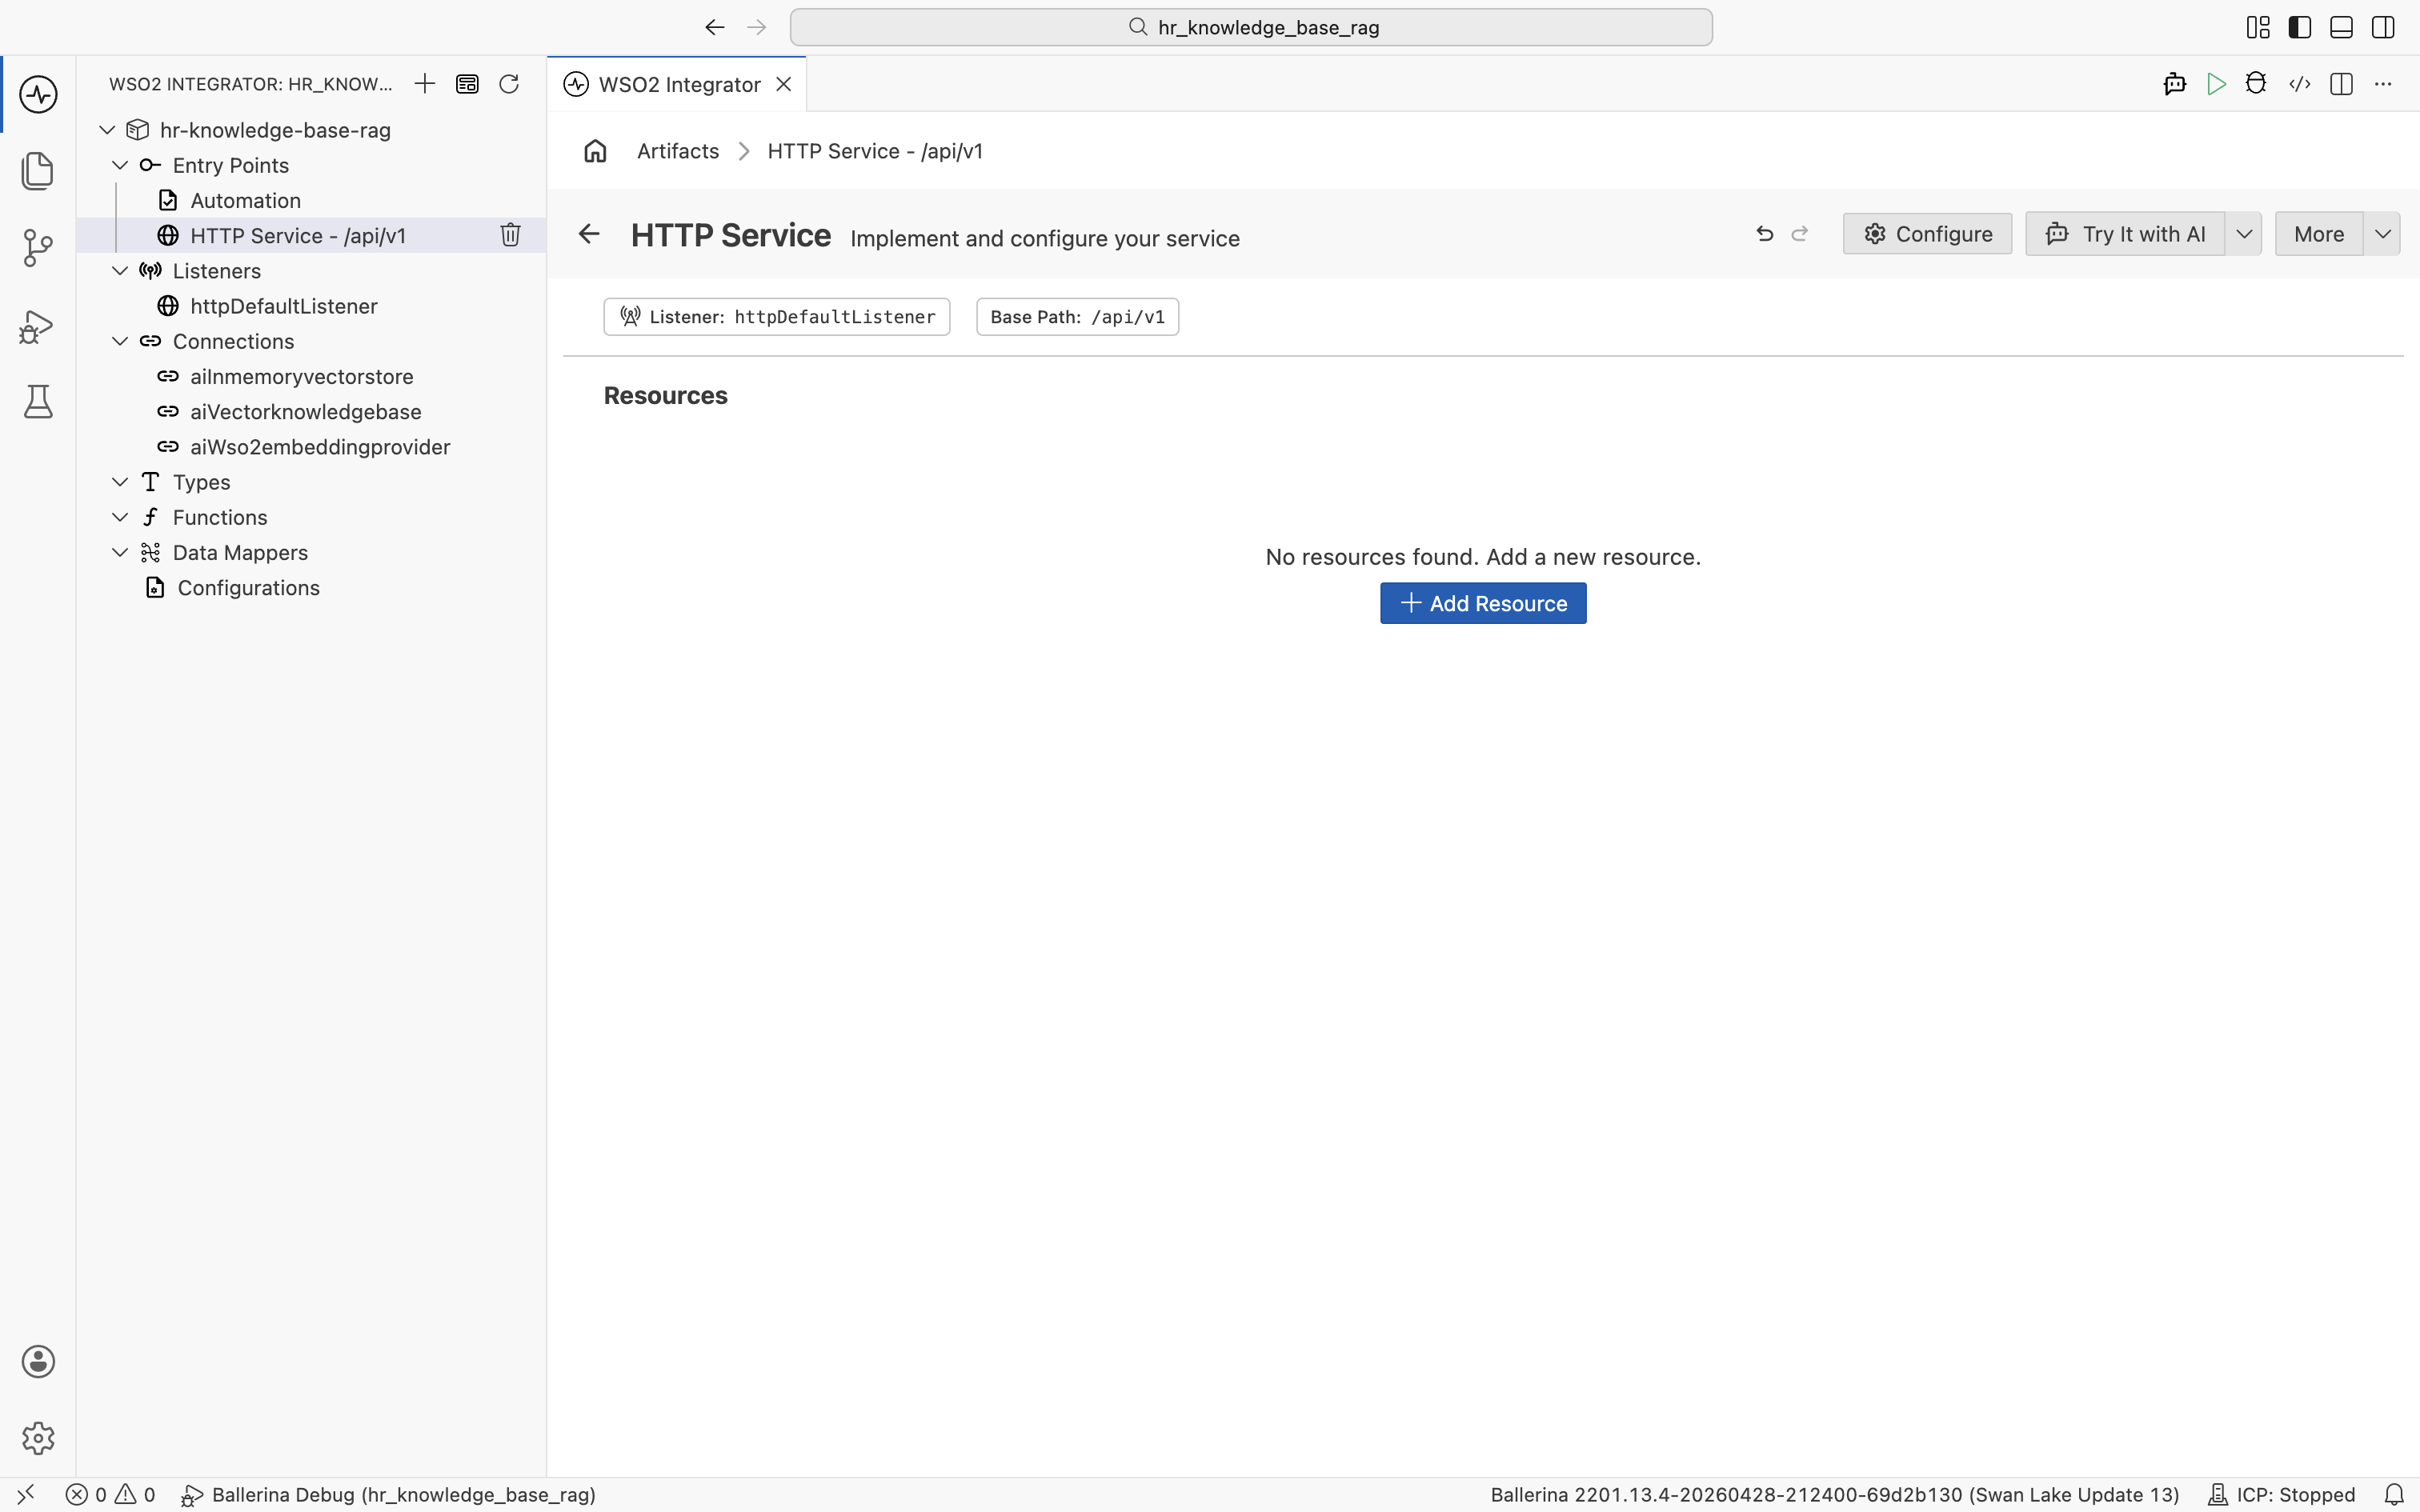Collapse the Listeners section

pos(120,271)
